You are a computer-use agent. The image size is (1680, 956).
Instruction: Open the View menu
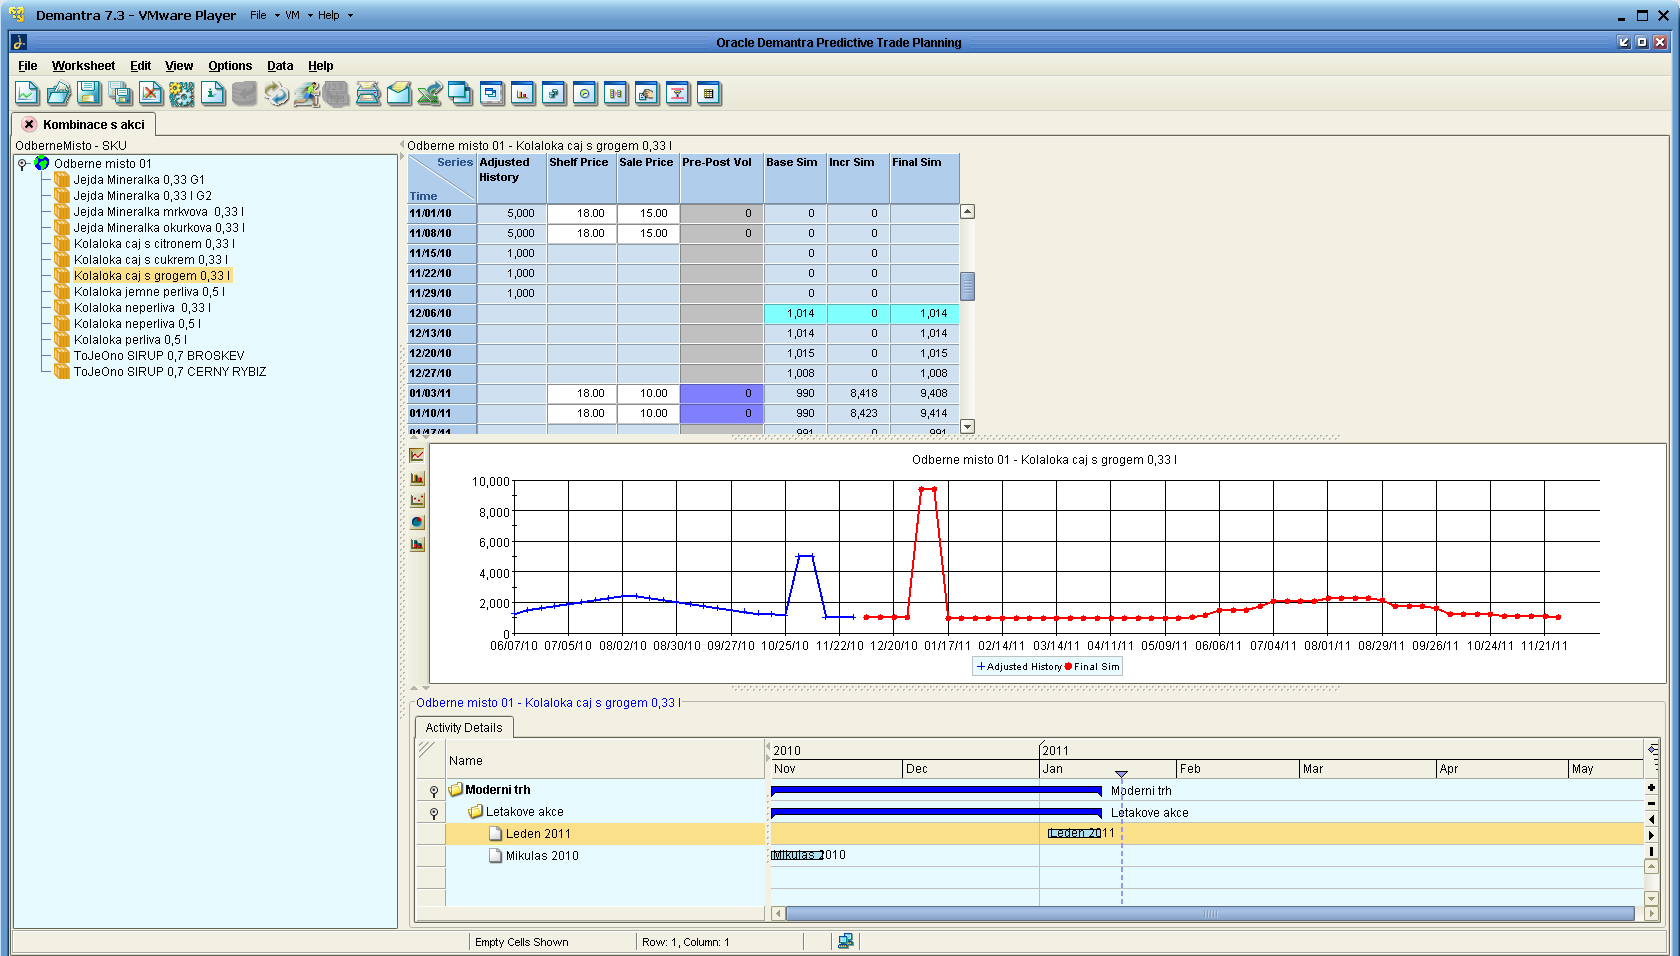pyautogui.click(x=179, y=66)
